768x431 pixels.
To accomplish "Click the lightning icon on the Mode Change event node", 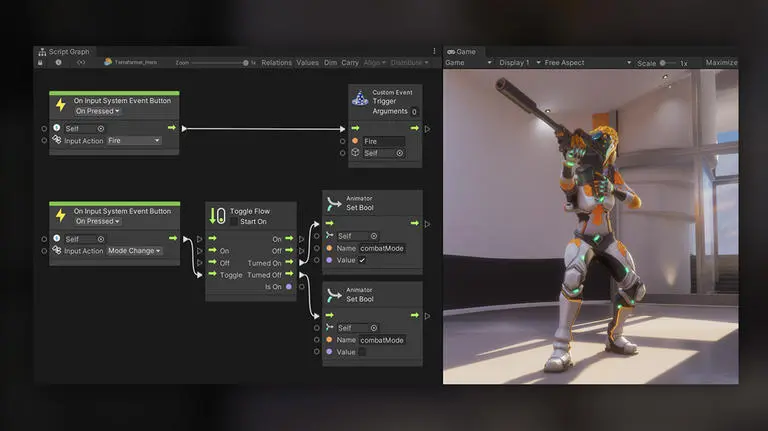I will (61, 215).
